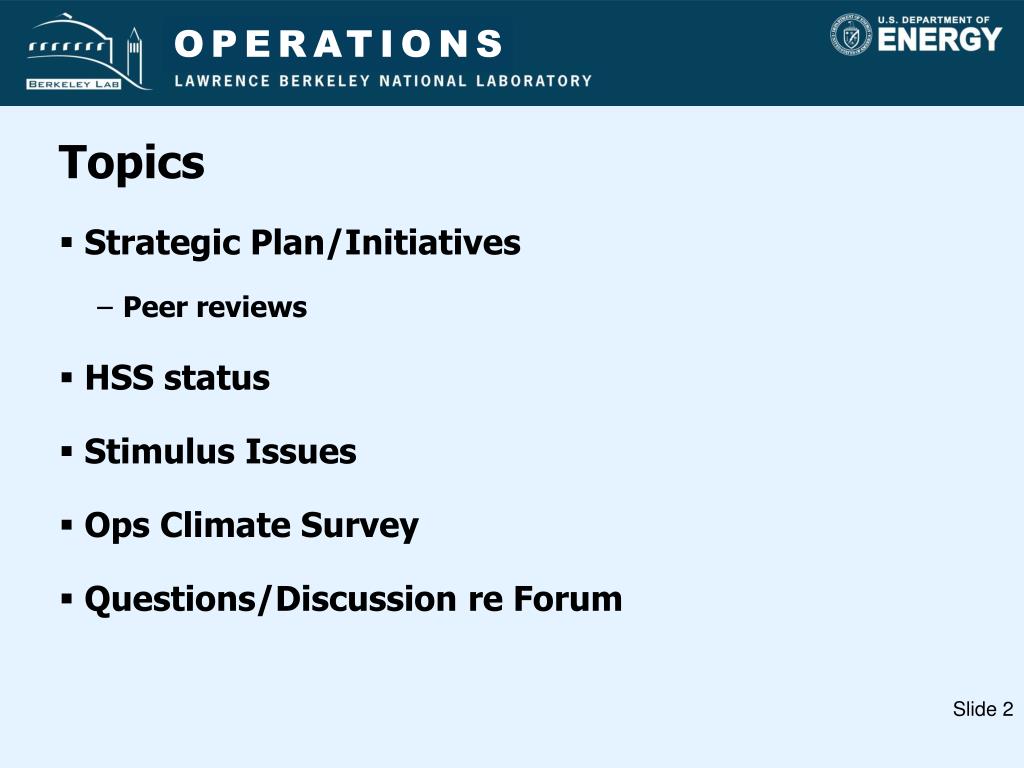
Task: Click square bullet before Stimulus Issues
Action: (x=67, y=451)
